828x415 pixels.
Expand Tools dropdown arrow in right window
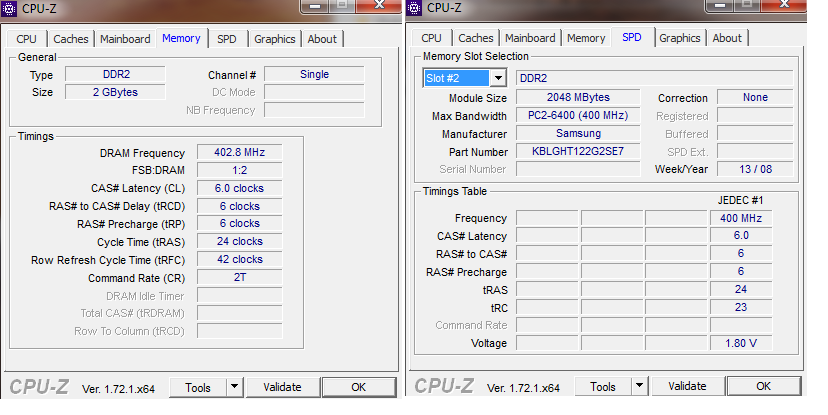click(639, 386)
